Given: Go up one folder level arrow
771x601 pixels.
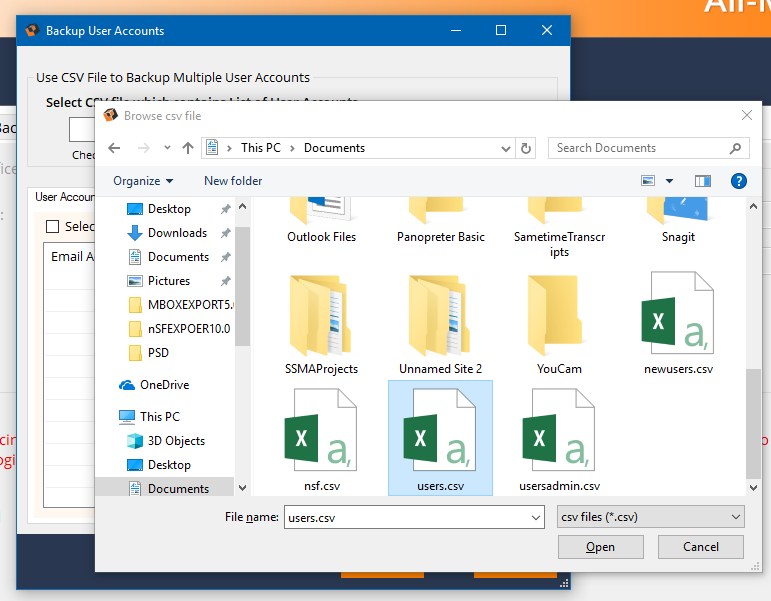Looking at the screenshot, I should (188, 148).
